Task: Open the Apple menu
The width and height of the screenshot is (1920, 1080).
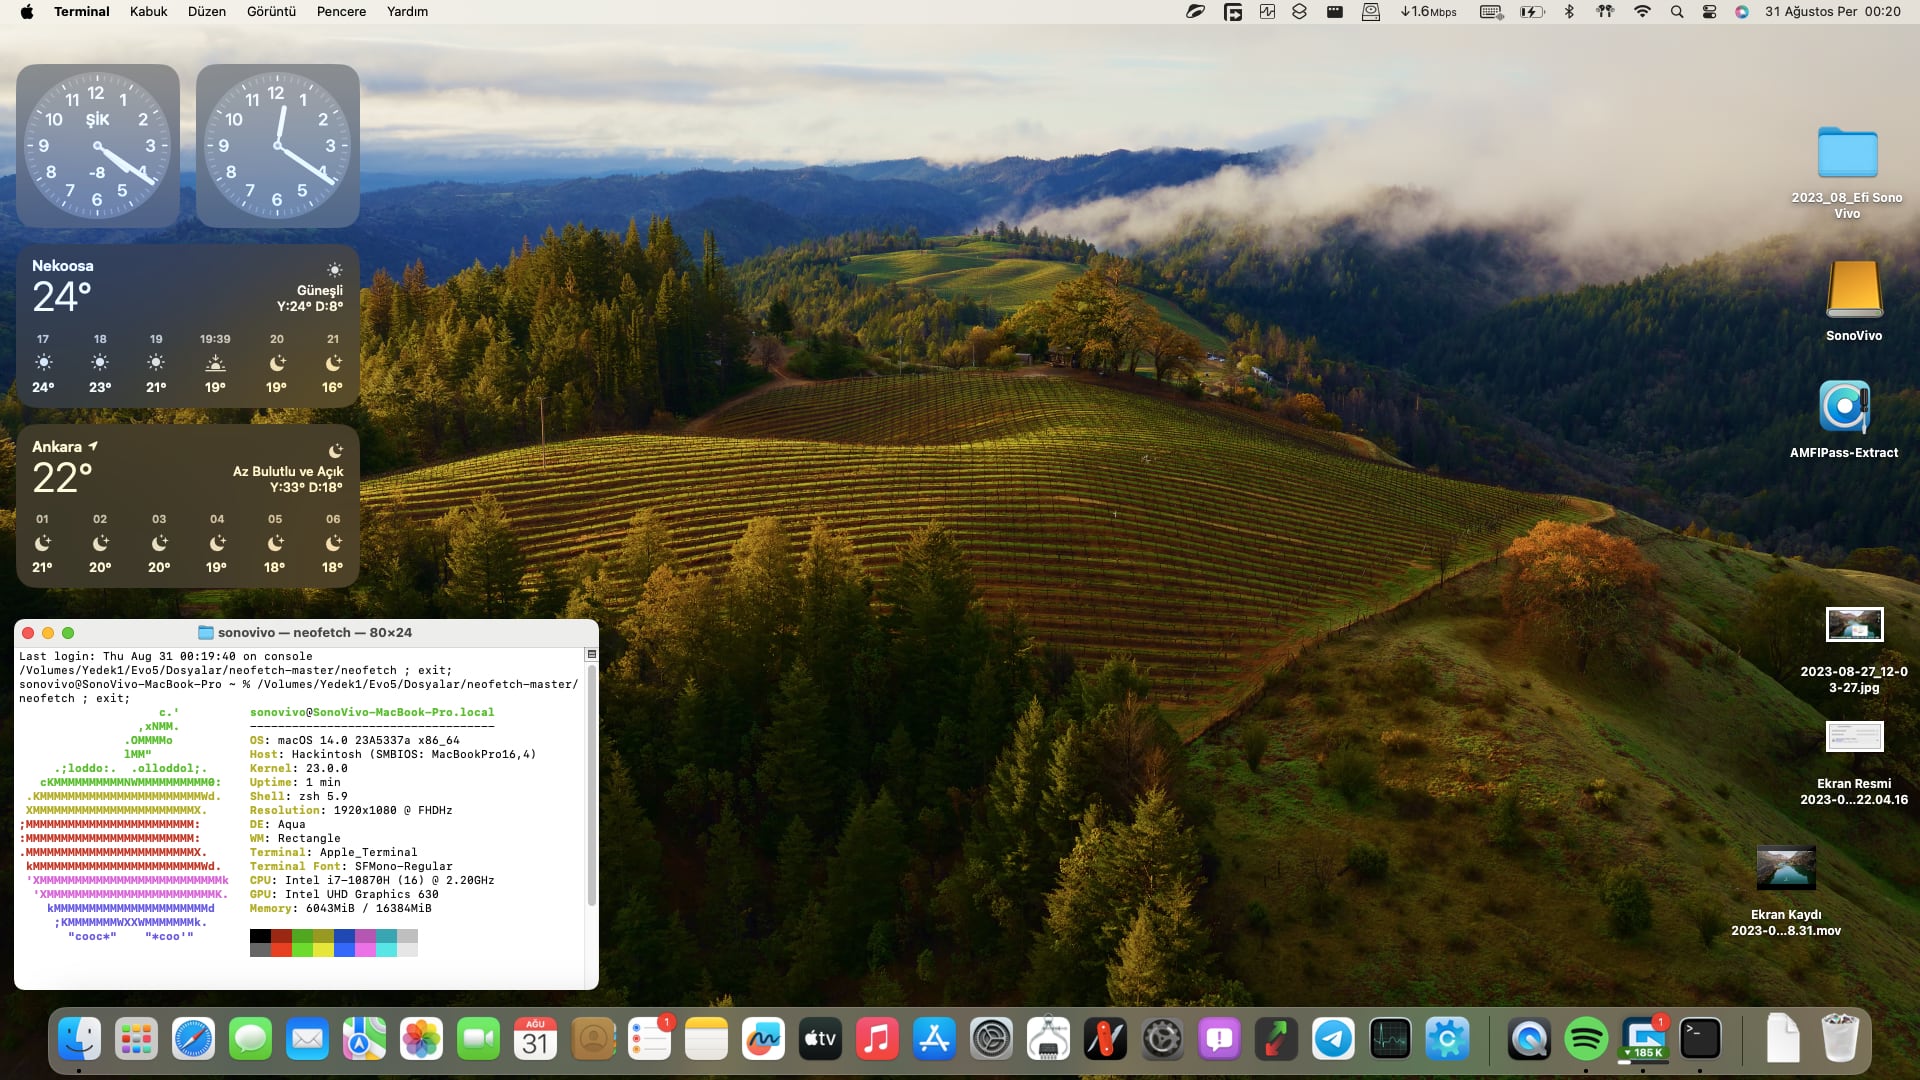Action: [27, 11]
